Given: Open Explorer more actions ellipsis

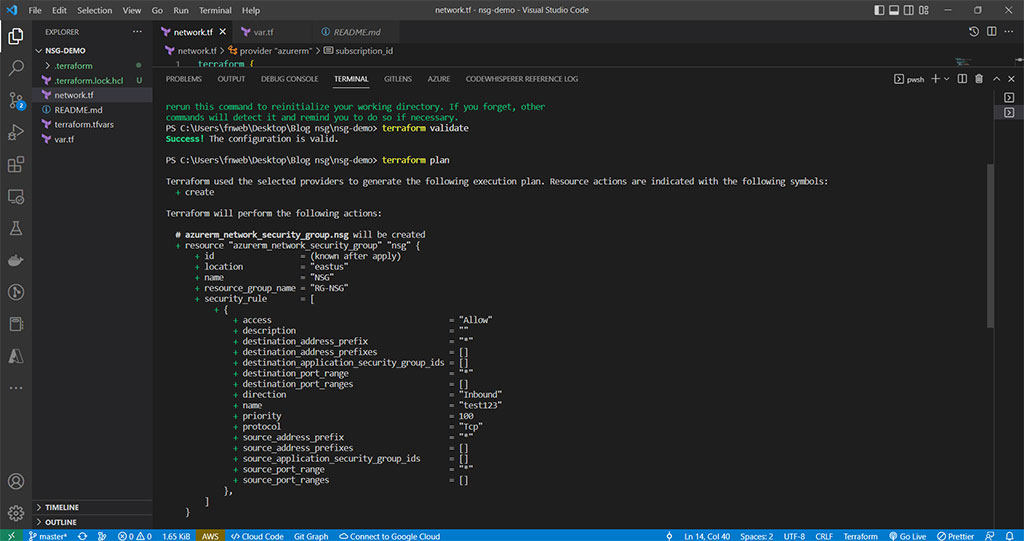Looking at the screenshot, I should [x=137, y=31].
